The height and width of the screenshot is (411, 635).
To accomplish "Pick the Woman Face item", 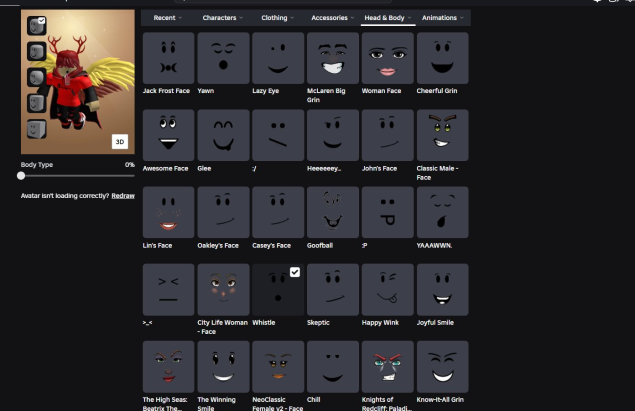I will (387, 57).
